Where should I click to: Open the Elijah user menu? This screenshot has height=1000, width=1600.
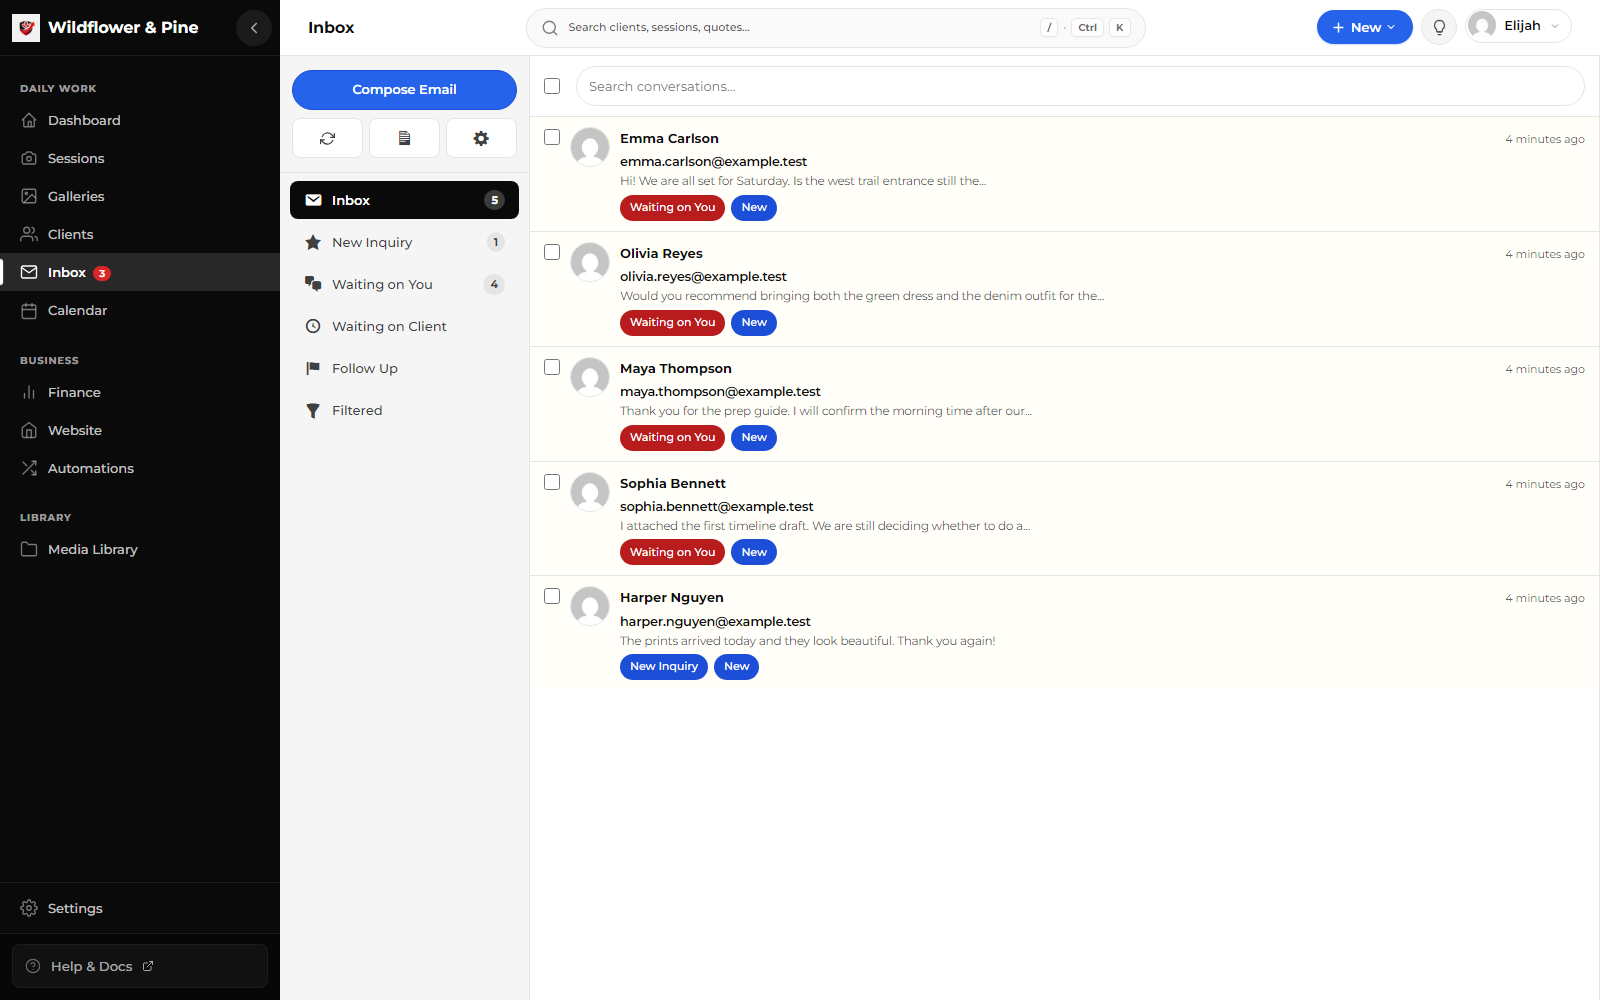click(x=1518, y=27)
